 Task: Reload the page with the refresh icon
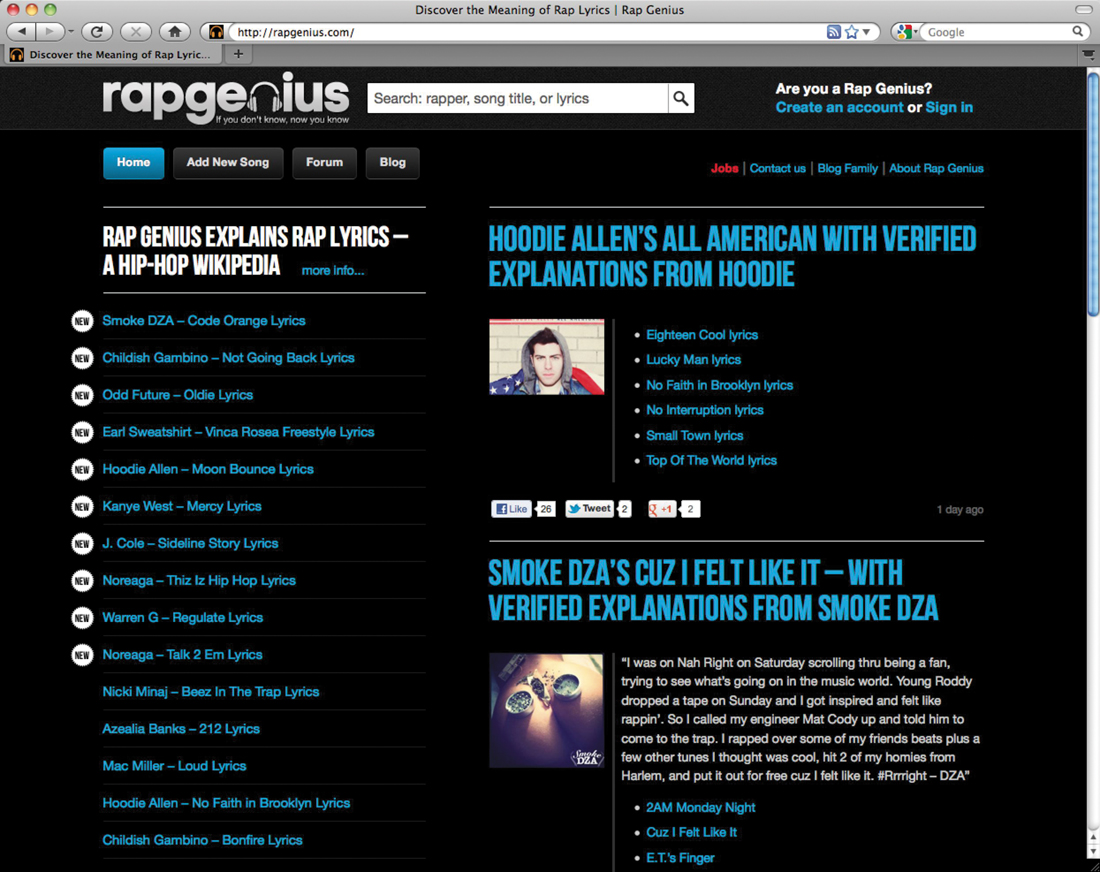coord(97,32)
